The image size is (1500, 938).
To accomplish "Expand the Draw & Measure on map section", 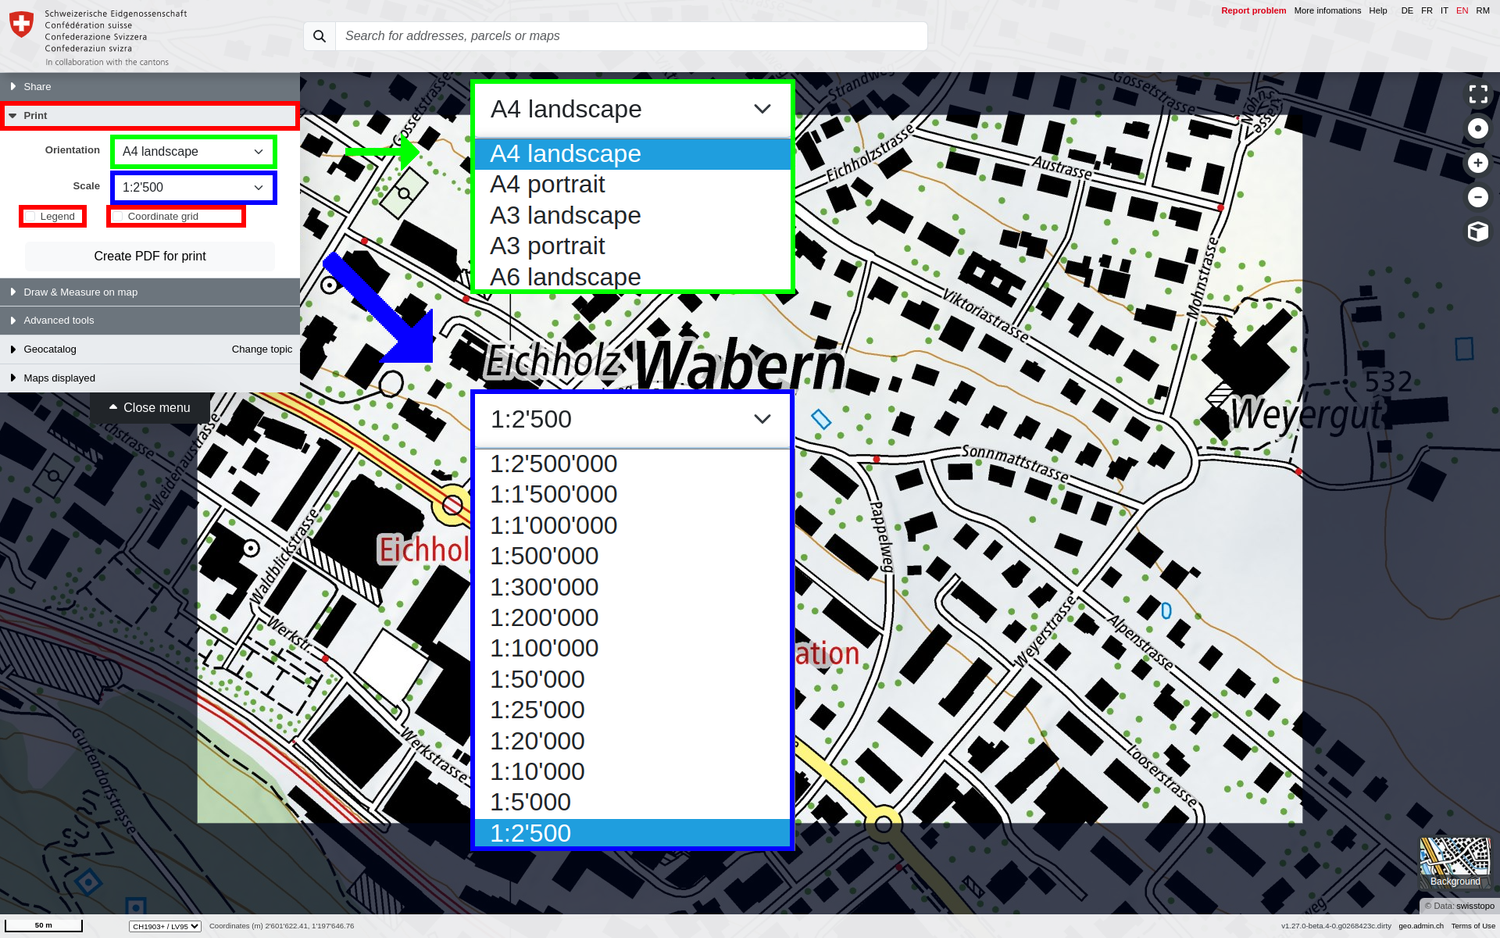I will [80, 292].
